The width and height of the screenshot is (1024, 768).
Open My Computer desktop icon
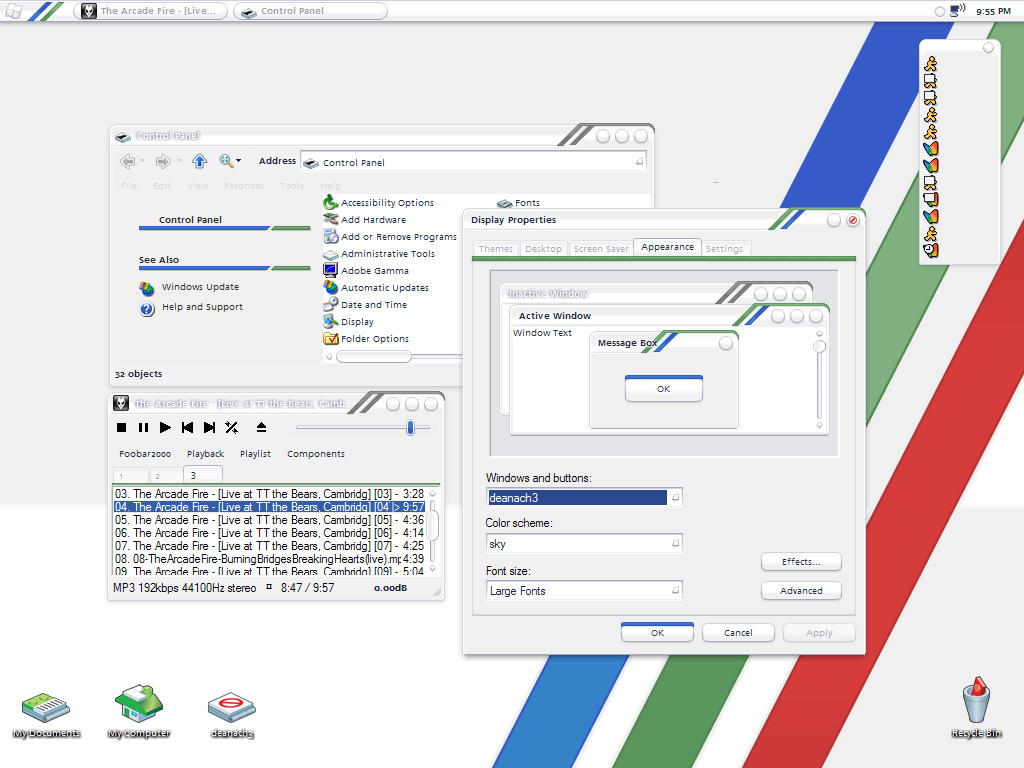point(138,712)
